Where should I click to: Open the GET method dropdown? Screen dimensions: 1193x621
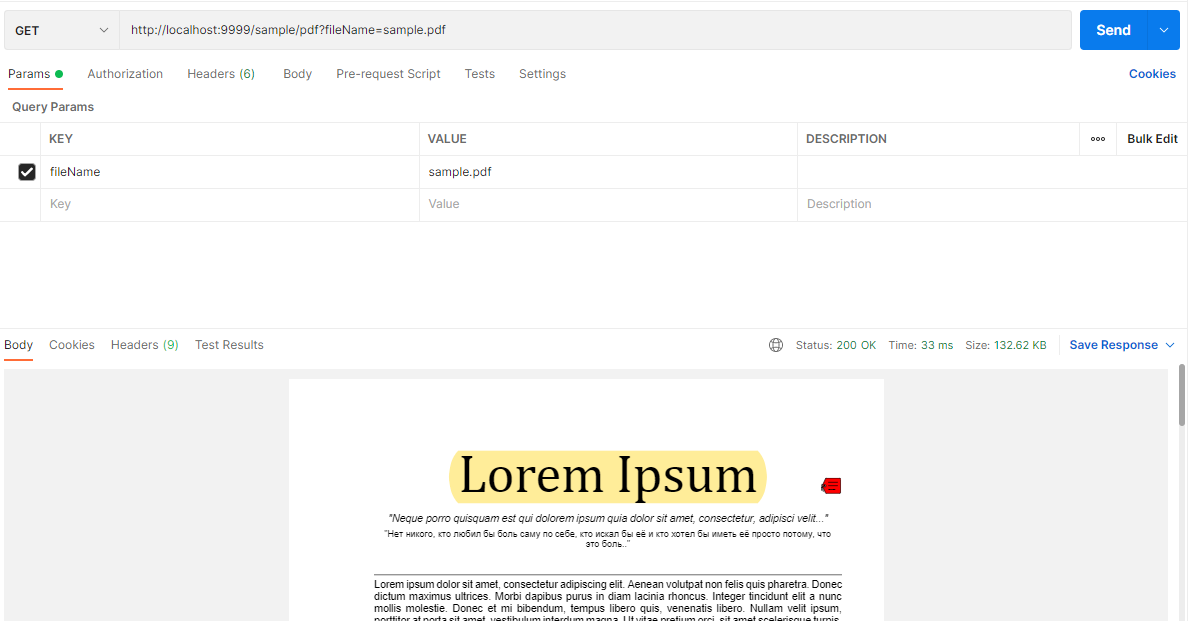(x=61, y=30)
